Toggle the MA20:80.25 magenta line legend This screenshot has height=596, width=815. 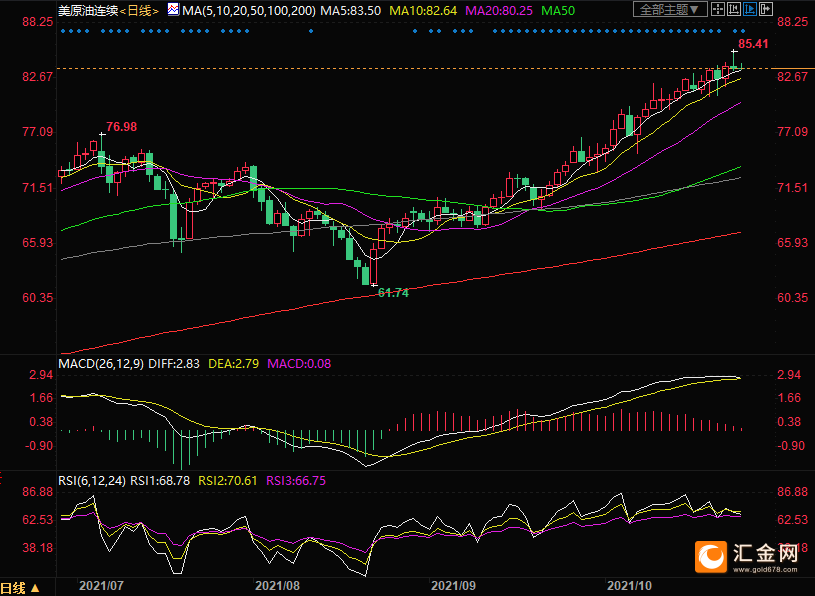point(499,10)
